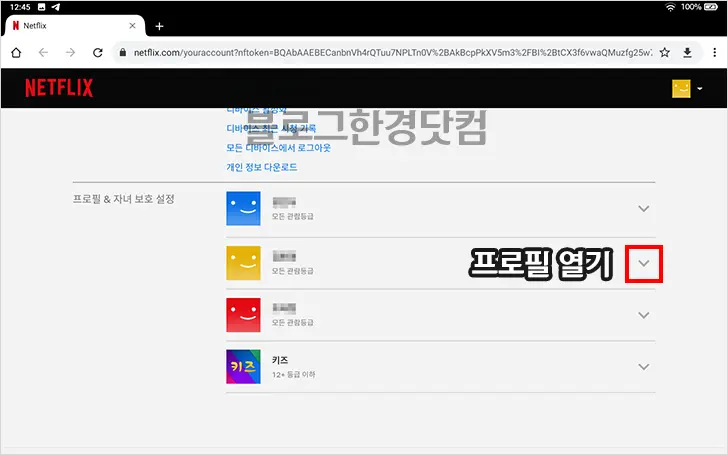The image size is (728, 455).
Task: Tap the 12:45 clock
Action: tap(20, 7)
